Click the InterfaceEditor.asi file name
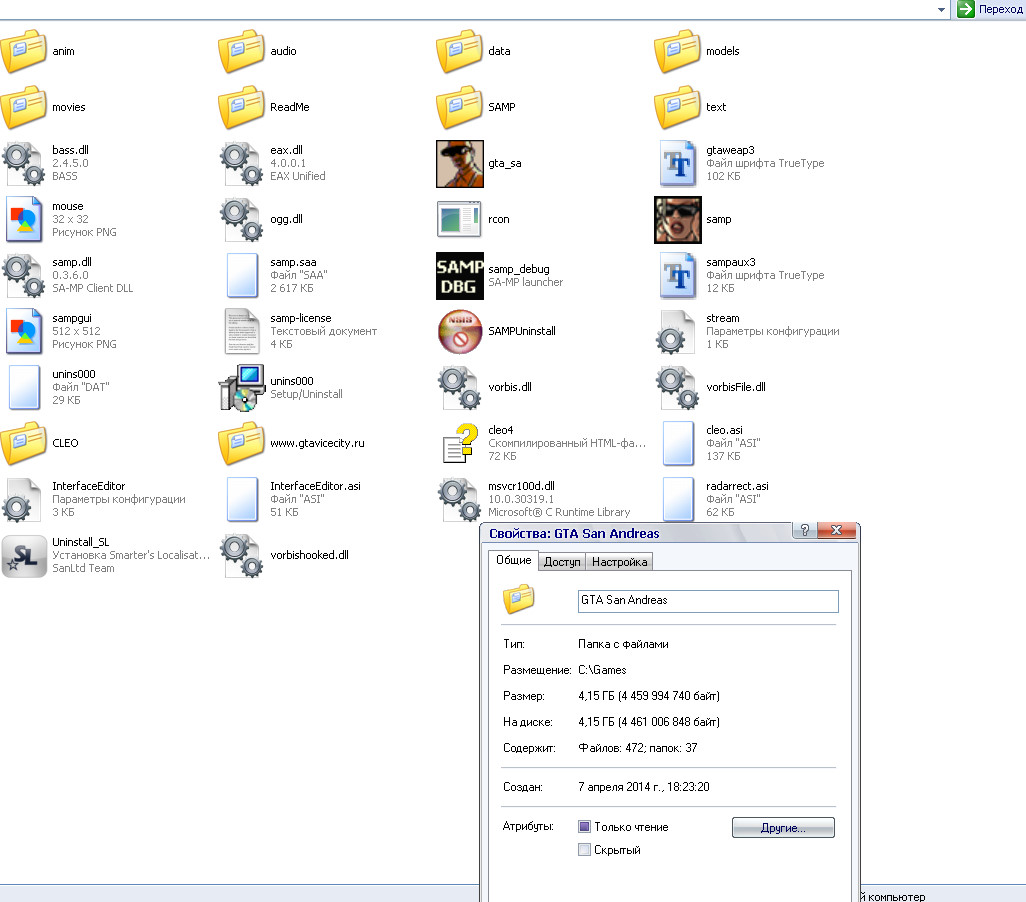 315,486
